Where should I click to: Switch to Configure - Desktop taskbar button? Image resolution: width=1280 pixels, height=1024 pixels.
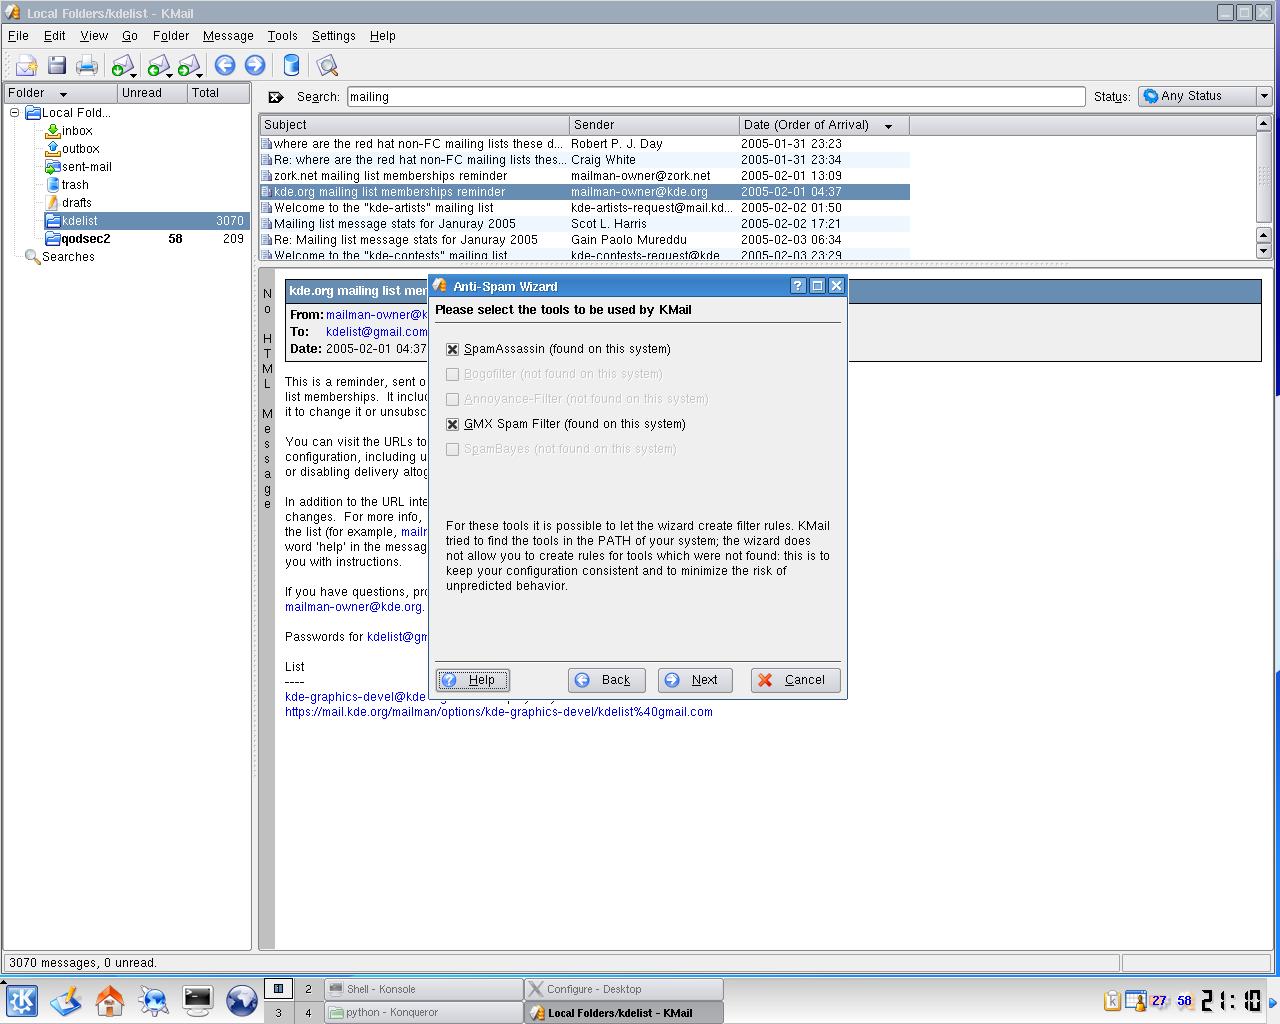point(623,989)
